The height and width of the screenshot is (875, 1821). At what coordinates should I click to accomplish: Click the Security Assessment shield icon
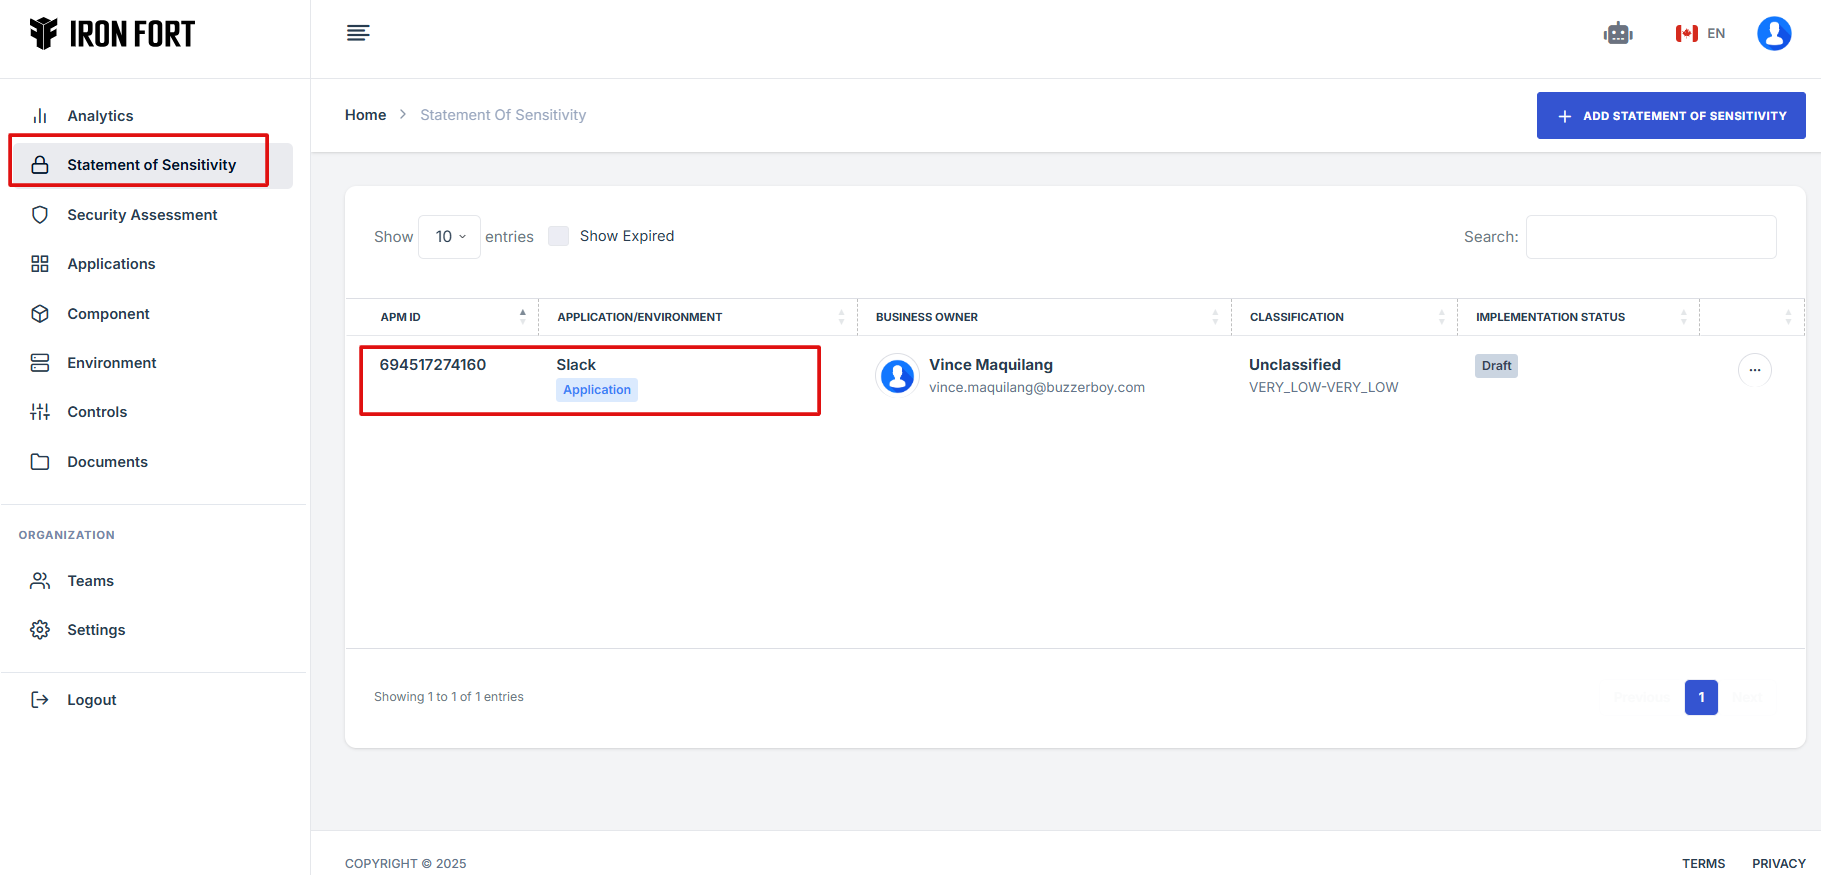tap(40, 215)
